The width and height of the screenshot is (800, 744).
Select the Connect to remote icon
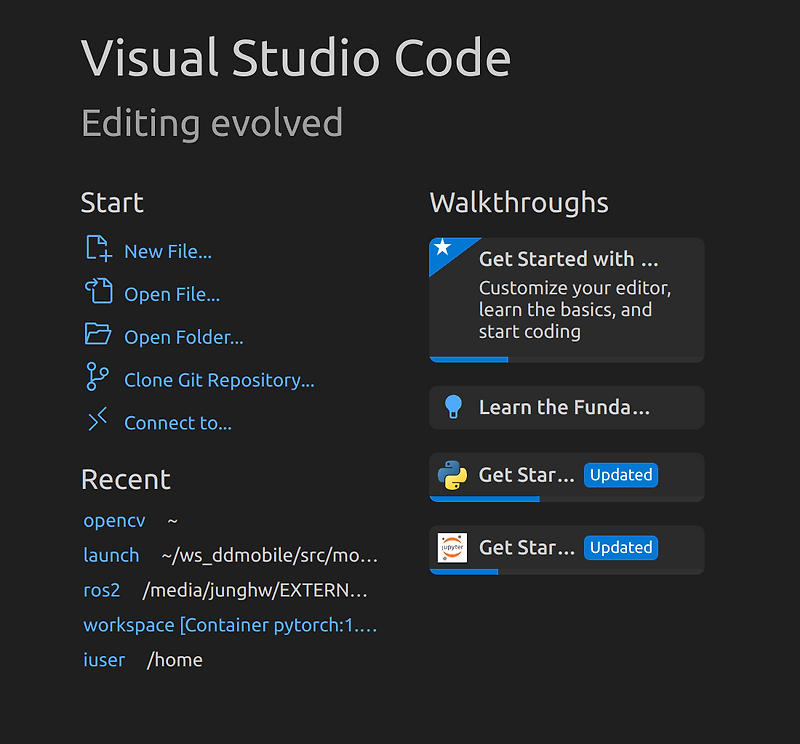pyautogui.click(x=98, y=422)
